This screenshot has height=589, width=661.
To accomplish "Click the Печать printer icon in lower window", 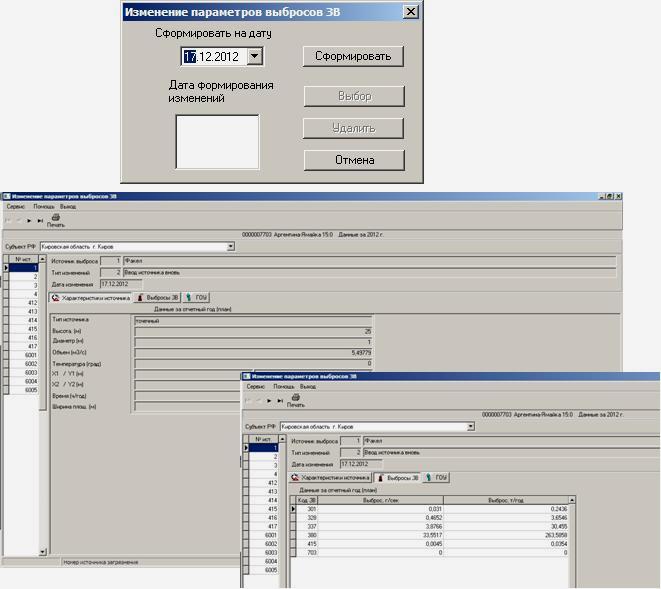I will point(296,399).
